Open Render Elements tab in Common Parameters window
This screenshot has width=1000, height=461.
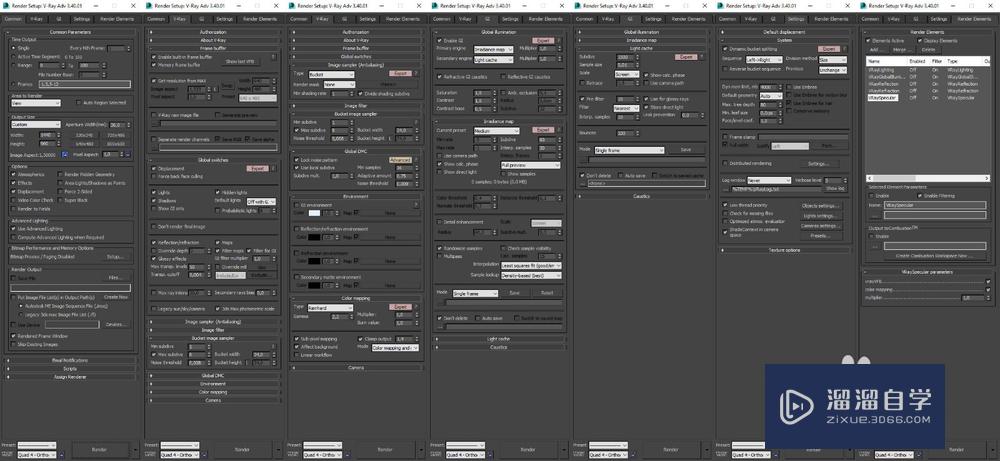117,19
